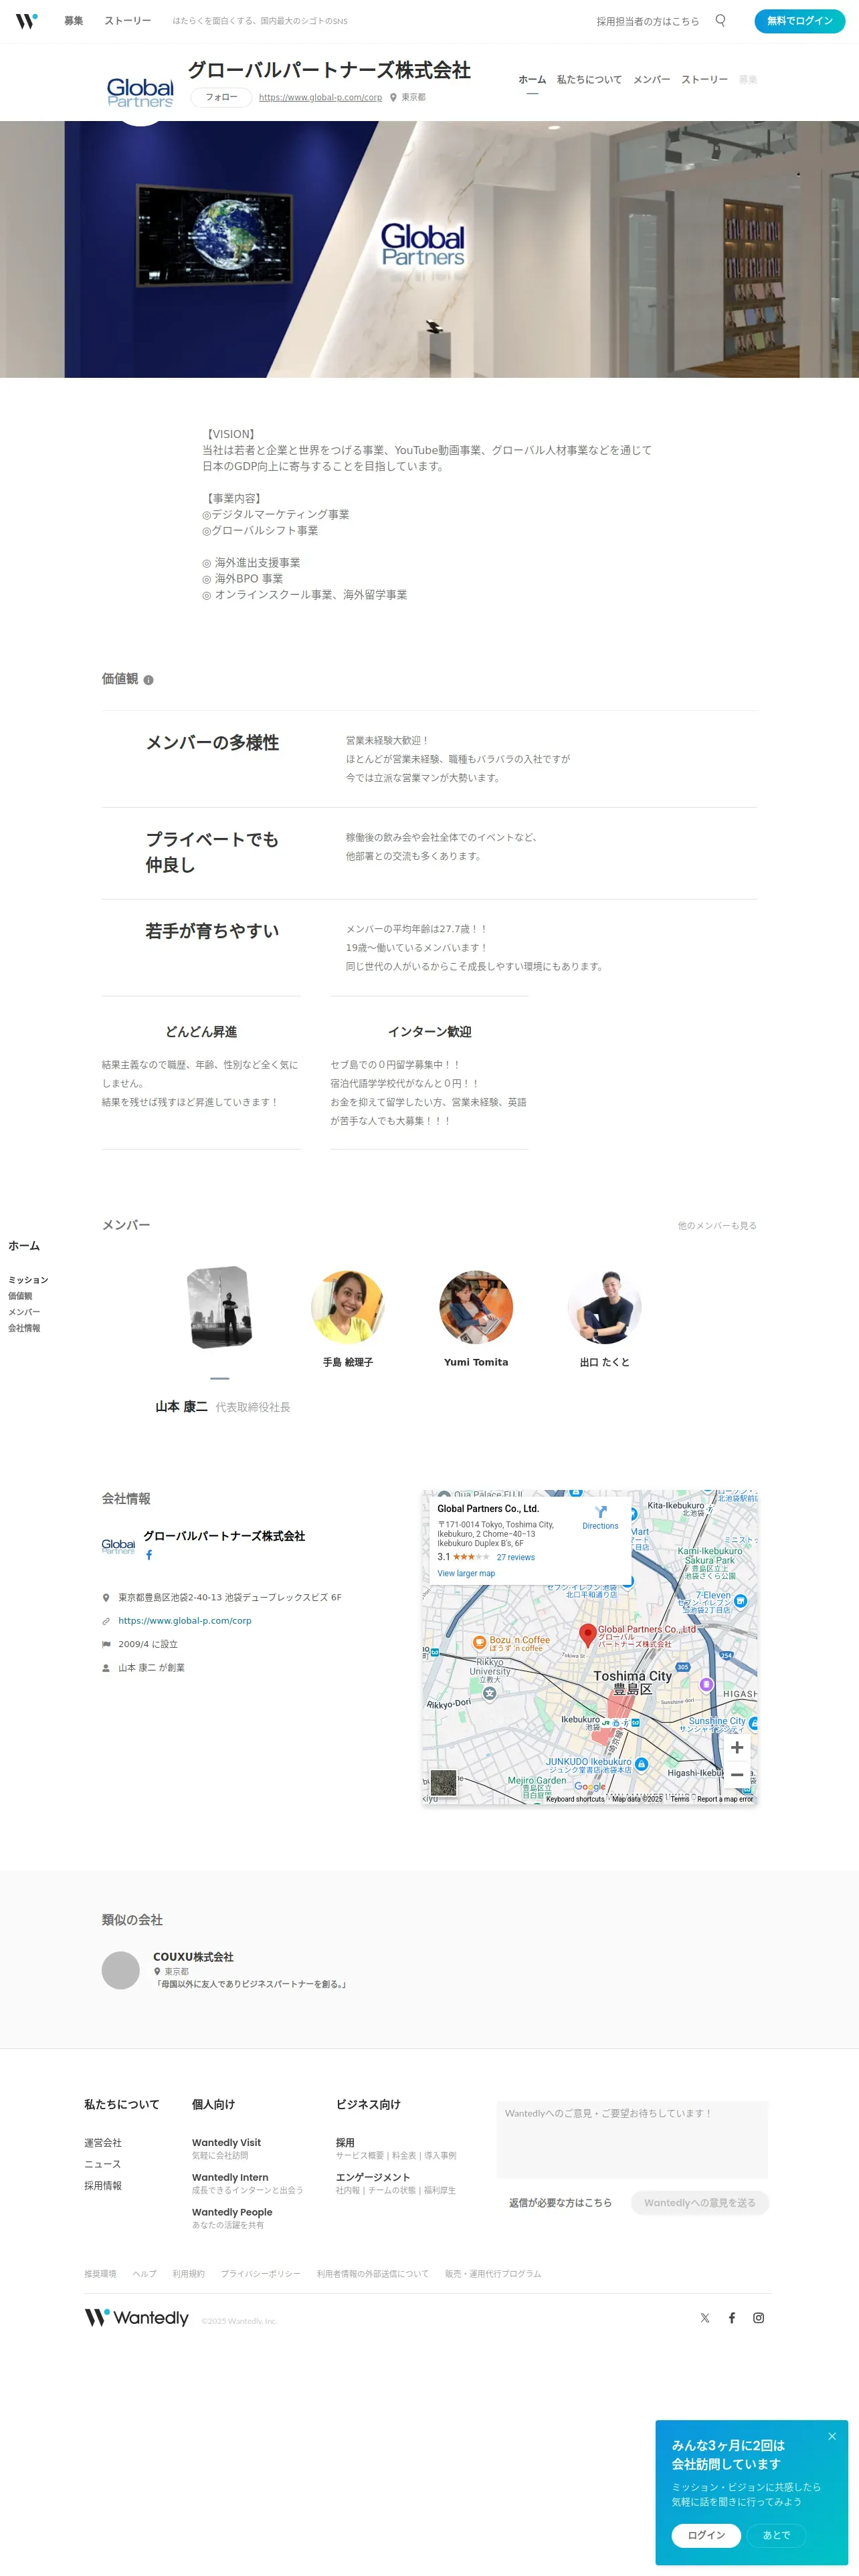Image resolution: width=859 pixels, height=2576 pixels.
Task: Click 返信が必要な方はこちら link
Action: pos(560,2203)
